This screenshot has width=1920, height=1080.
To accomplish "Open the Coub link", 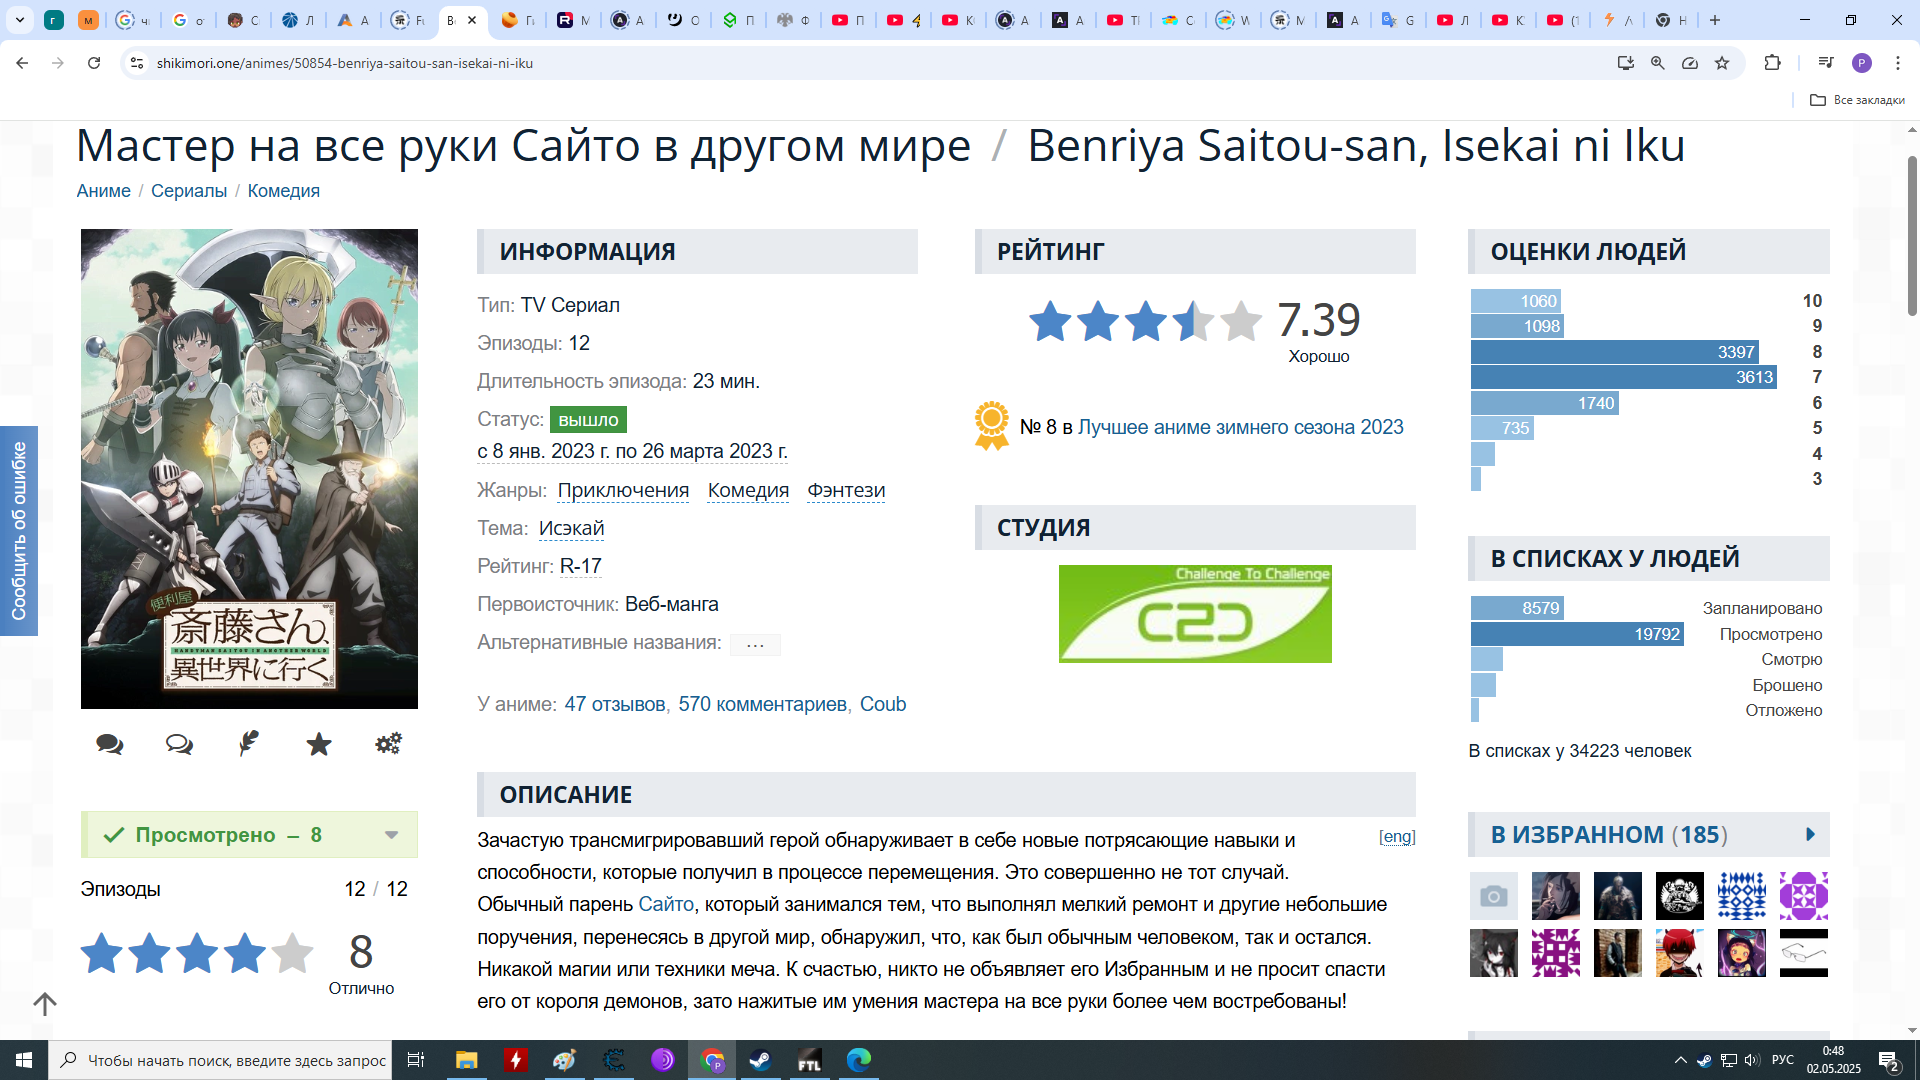I will click(x=883, y=704).
